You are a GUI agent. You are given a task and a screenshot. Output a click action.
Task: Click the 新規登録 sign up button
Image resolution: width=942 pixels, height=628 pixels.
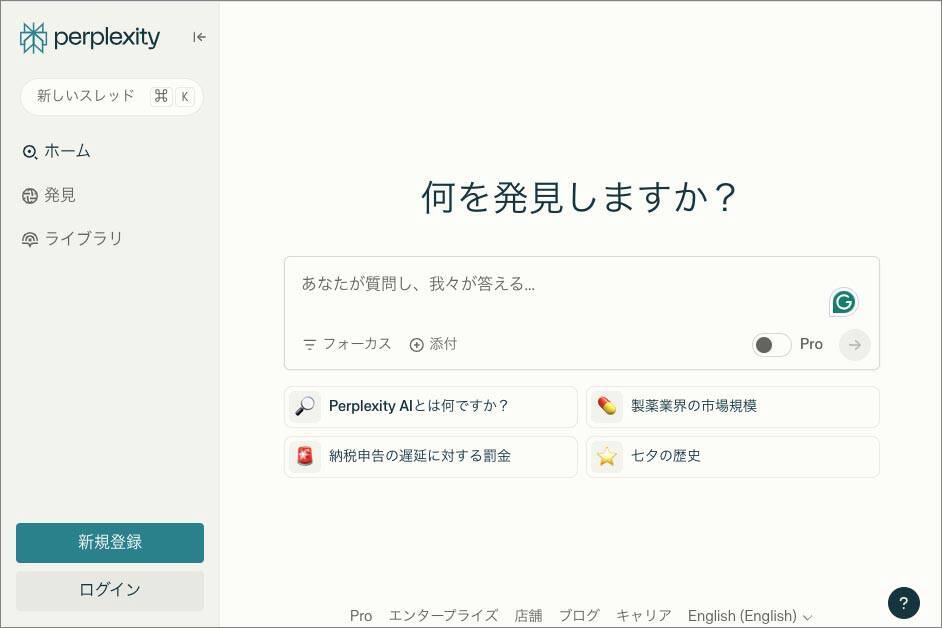click(x=110, y=543)
